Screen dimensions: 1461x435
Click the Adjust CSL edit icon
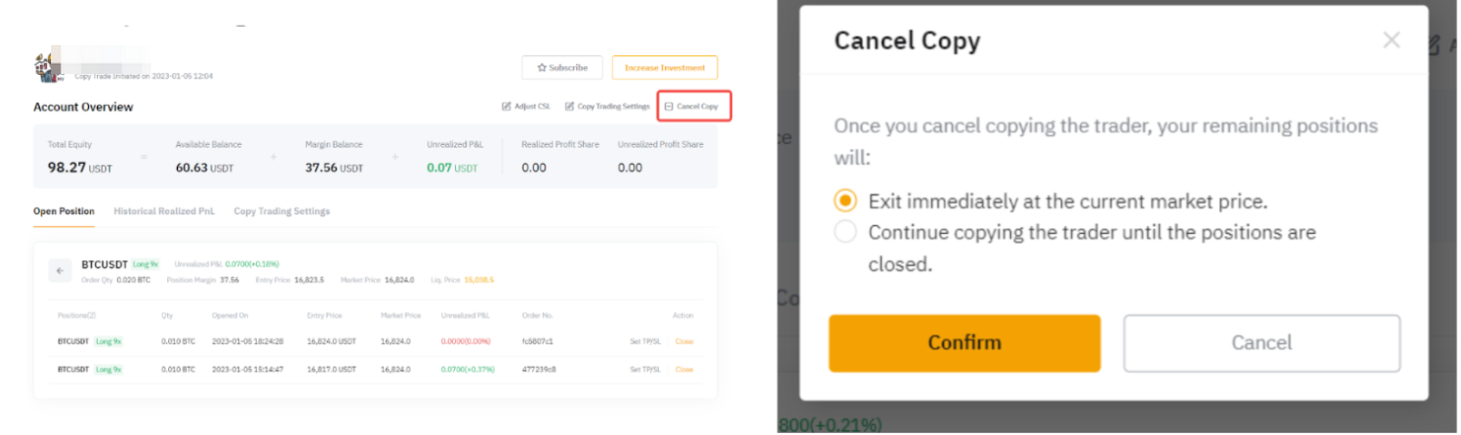pos(506,106)
